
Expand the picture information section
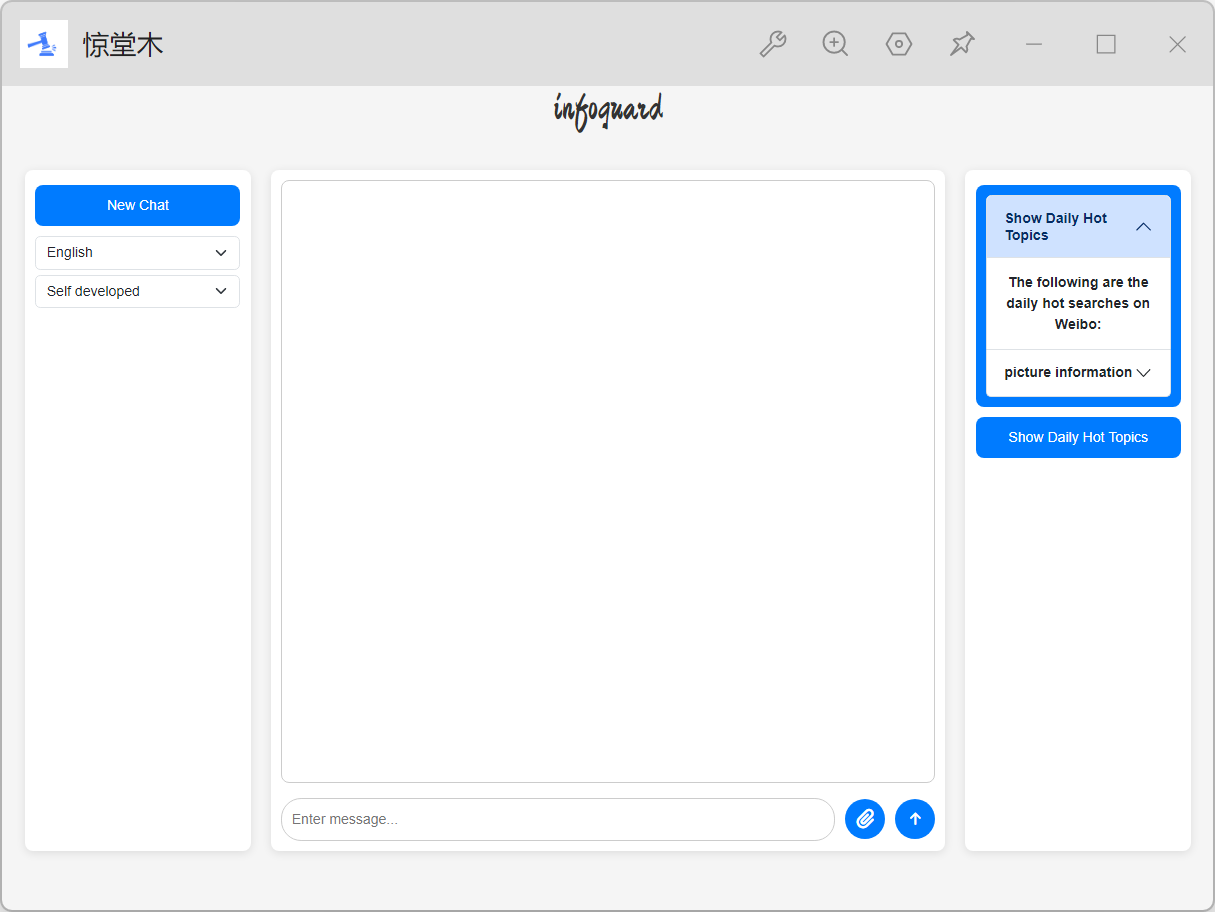[1078, 372]
